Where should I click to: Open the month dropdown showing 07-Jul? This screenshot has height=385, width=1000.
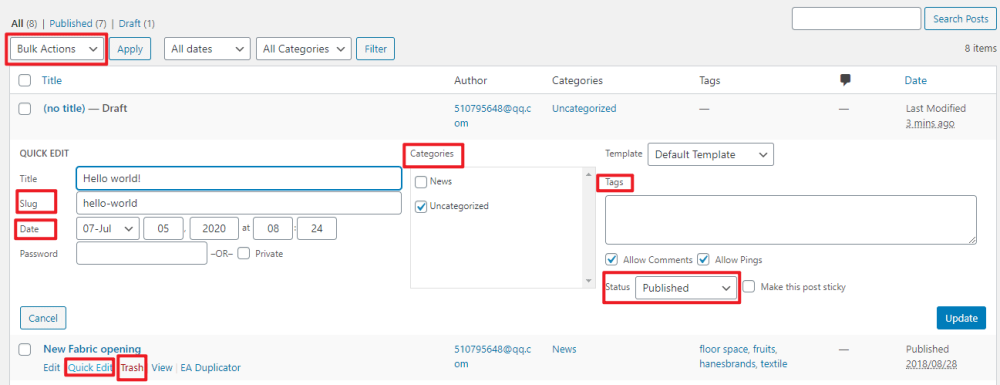[108, 229]
